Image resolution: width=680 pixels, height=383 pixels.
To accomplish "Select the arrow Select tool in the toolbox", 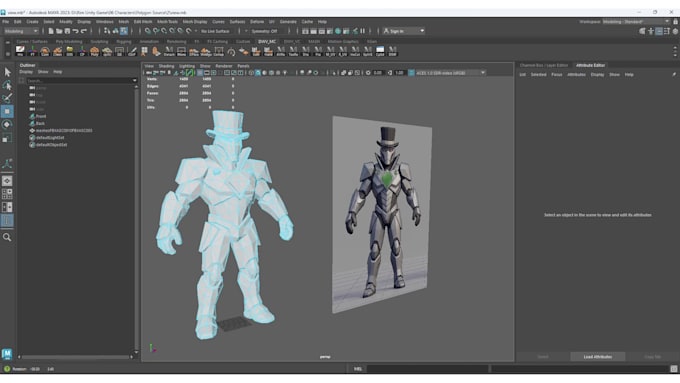I will click(x=7, y=72).
